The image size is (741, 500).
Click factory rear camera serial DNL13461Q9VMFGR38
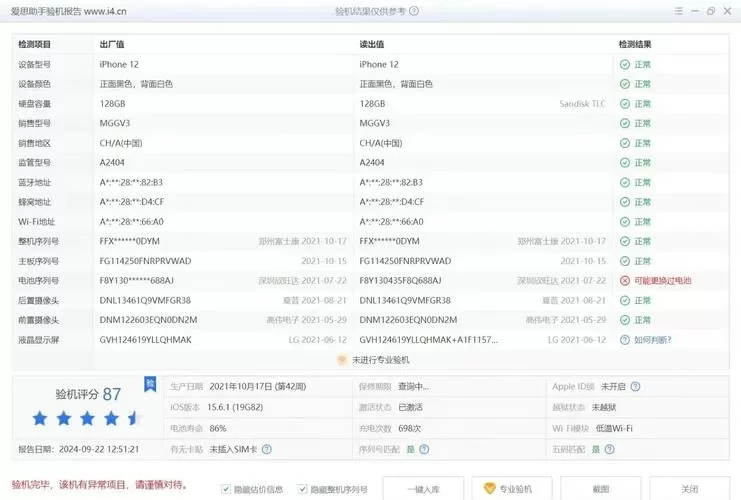point(145,301)
